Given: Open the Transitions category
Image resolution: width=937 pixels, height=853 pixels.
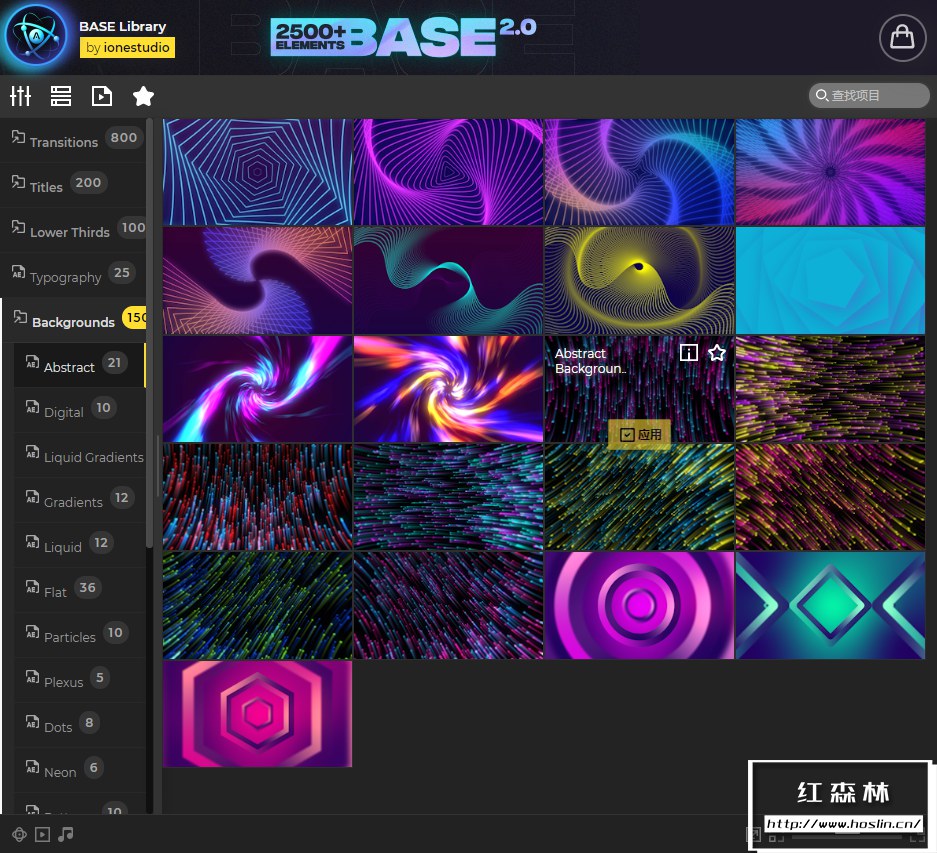Looking at the screenshot, I should coord(73,140).
